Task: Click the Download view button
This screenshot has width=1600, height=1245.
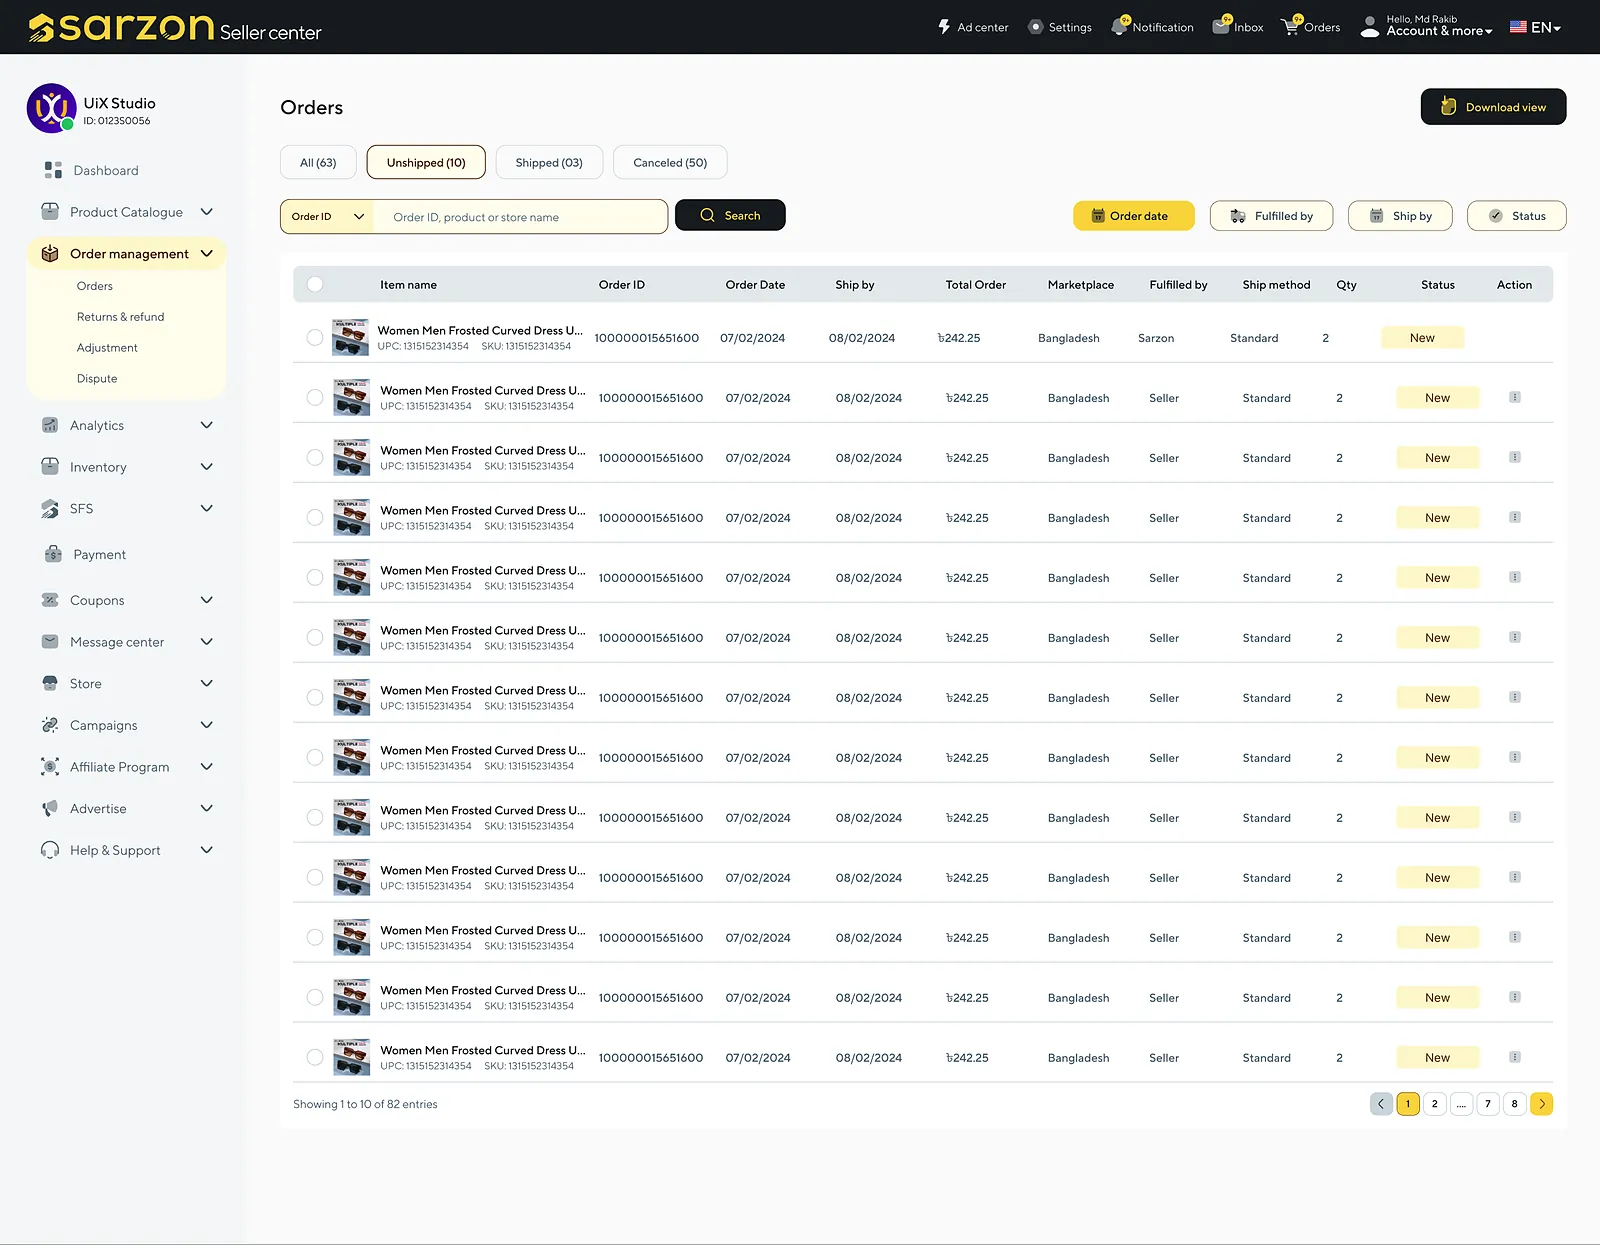Action: click(x=1493, y=107)
